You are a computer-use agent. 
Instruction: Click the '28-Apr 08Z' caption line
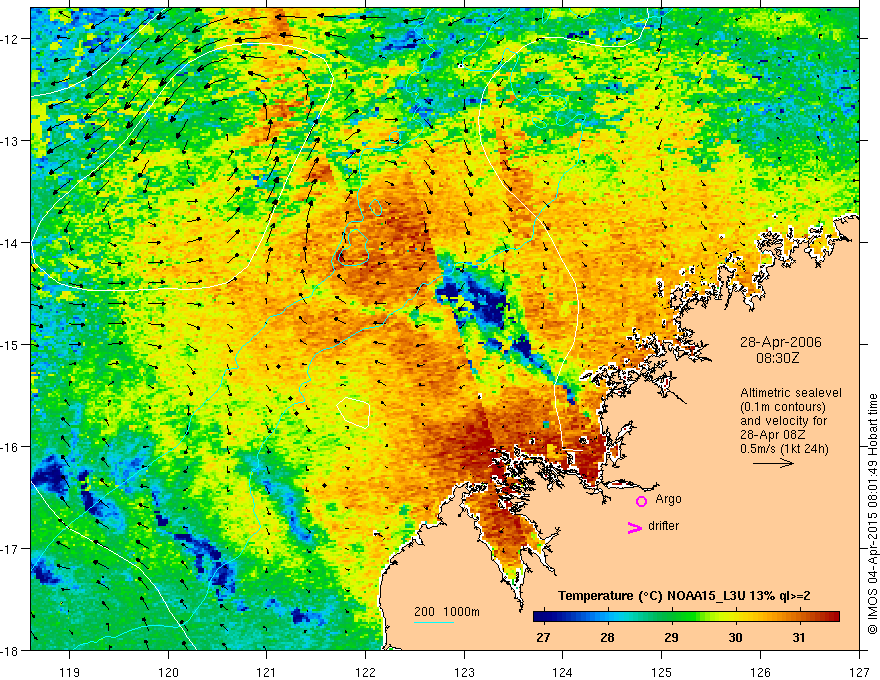point(774,435)
